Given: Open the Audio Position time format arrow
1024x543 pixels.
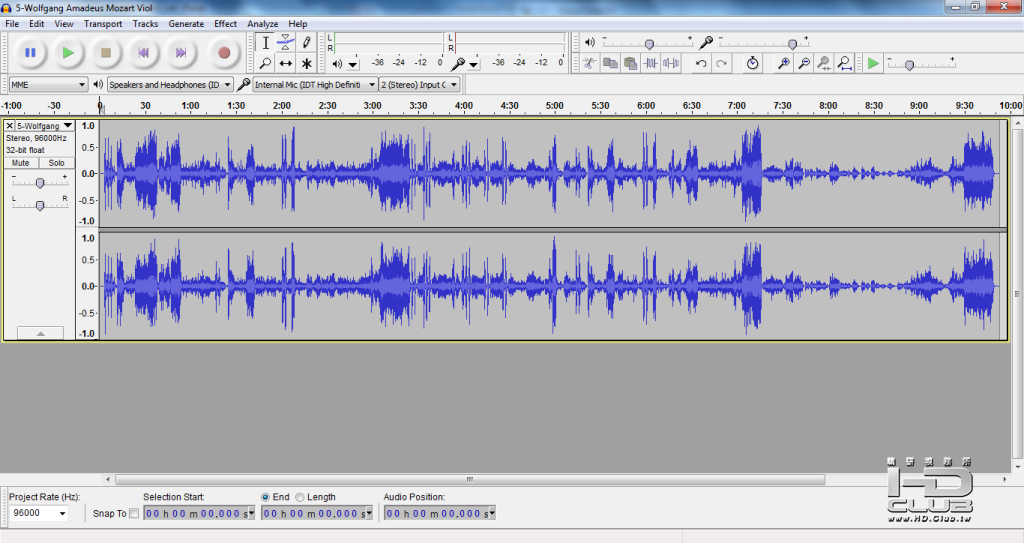Looking at the screenshot, I should point(492,514).
